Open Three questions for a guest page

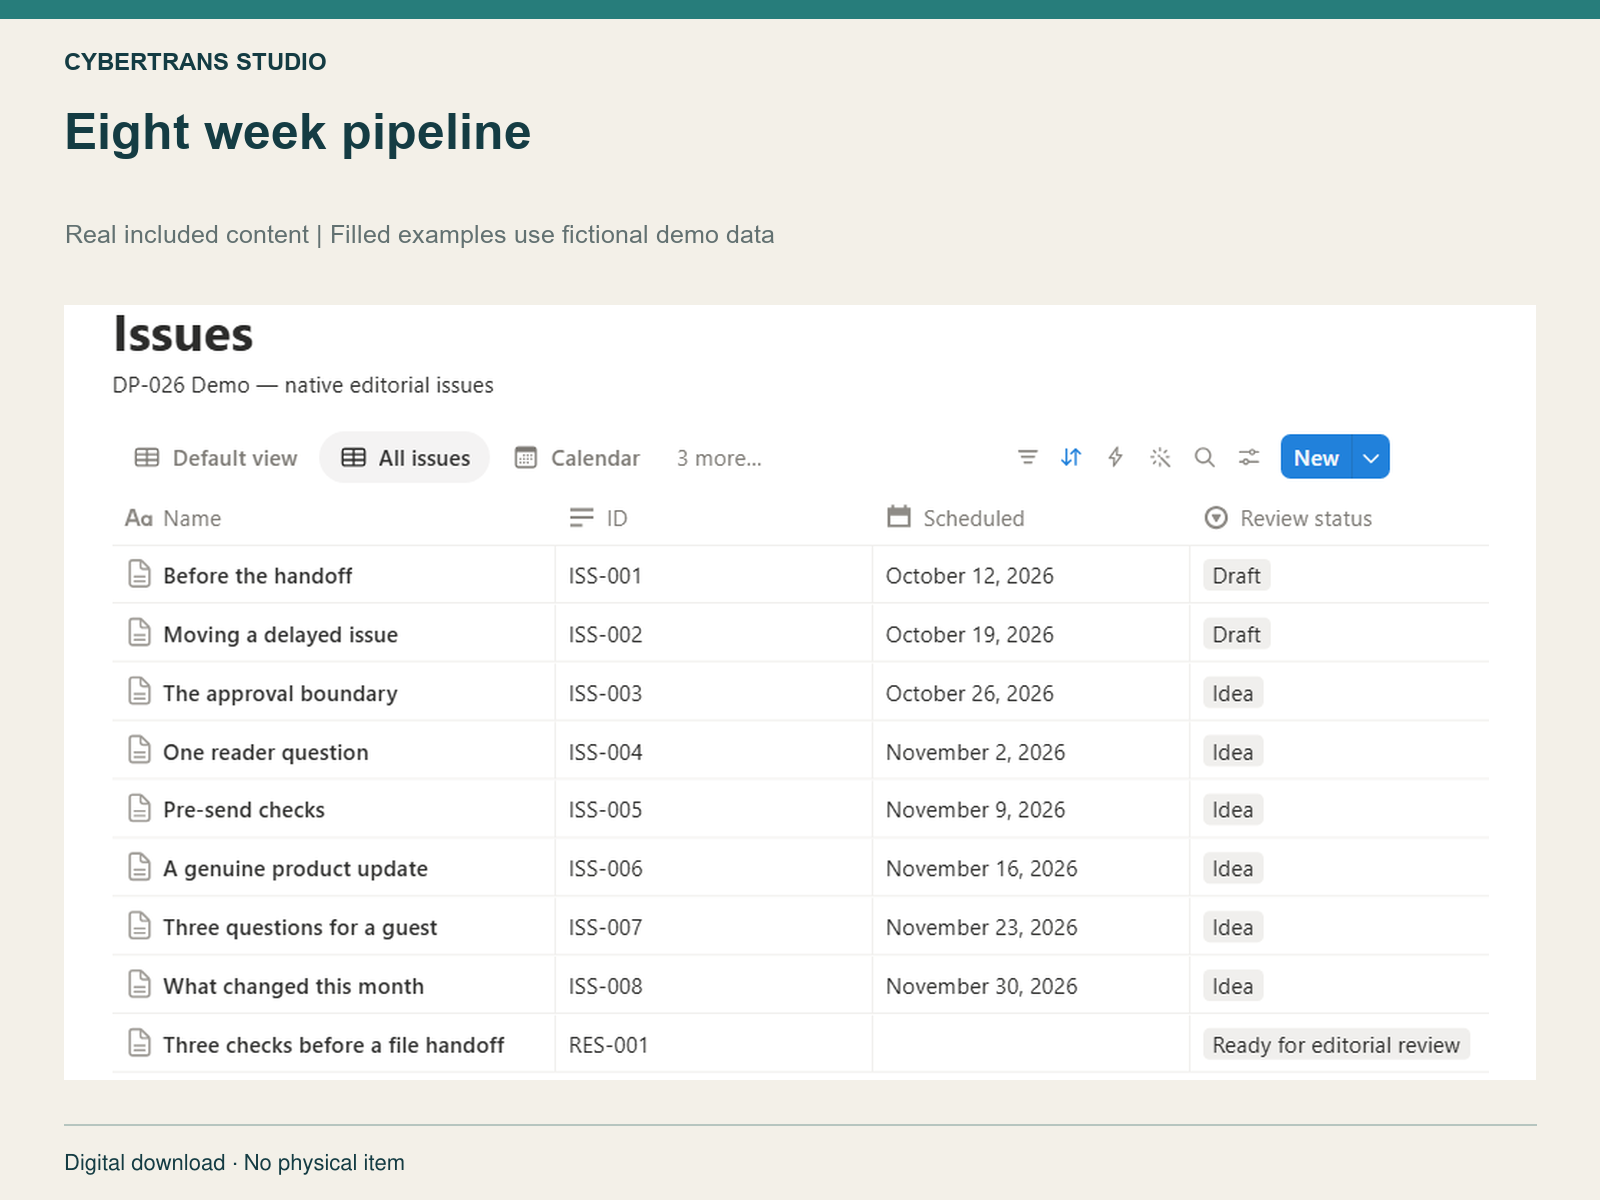pos(300,928)
